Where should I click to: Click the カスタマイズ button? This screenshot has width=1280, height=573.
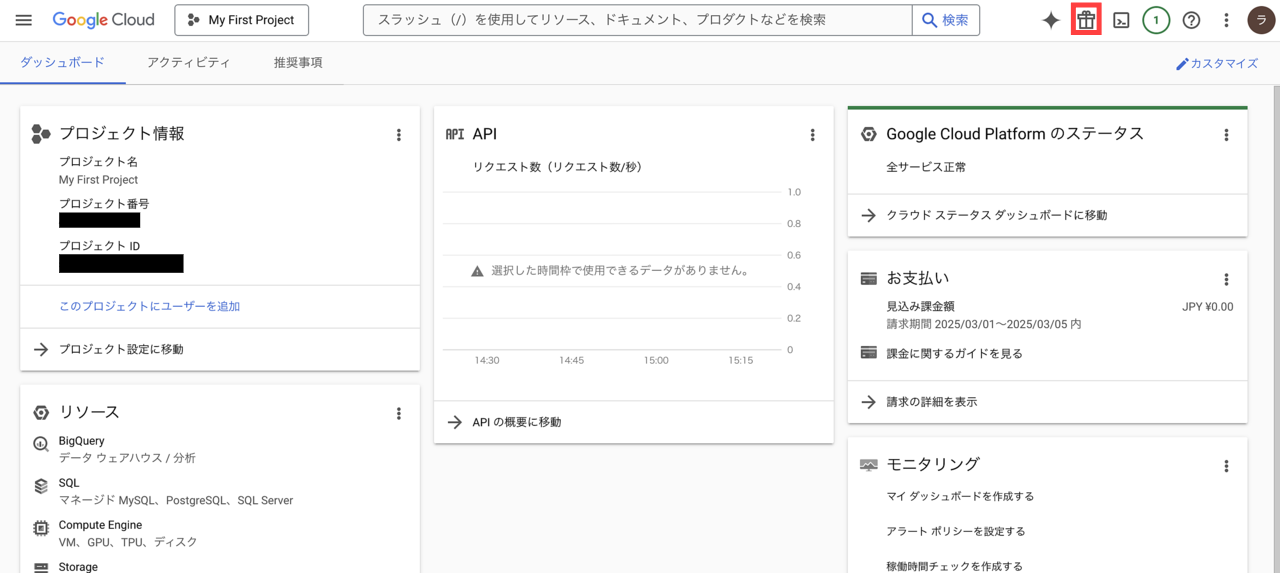point(1216,63)
